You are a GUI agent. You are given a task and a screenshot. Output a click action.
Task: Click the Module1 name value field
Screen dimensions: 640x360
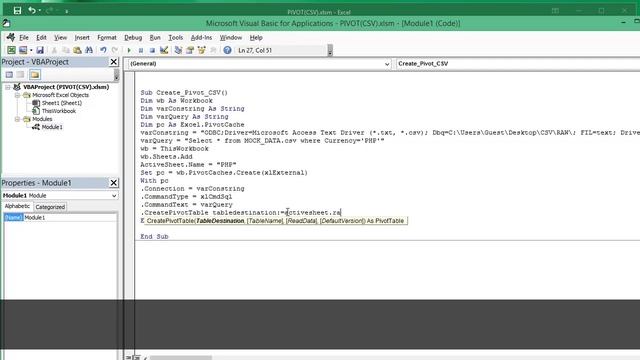coord(70,218)
